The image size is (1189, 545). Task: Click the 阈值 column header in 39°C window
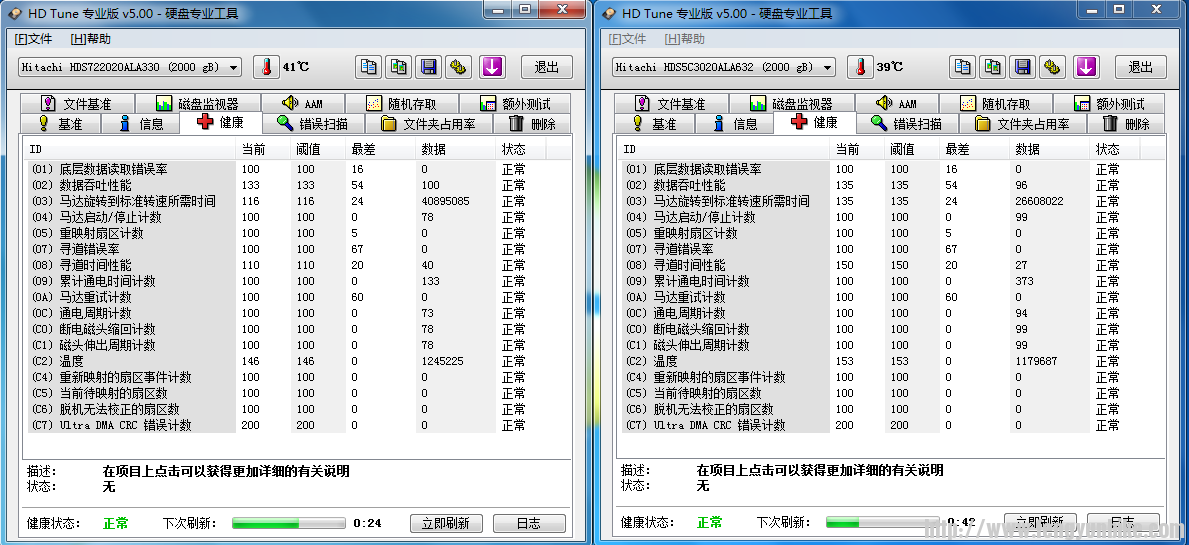(902, 149)
